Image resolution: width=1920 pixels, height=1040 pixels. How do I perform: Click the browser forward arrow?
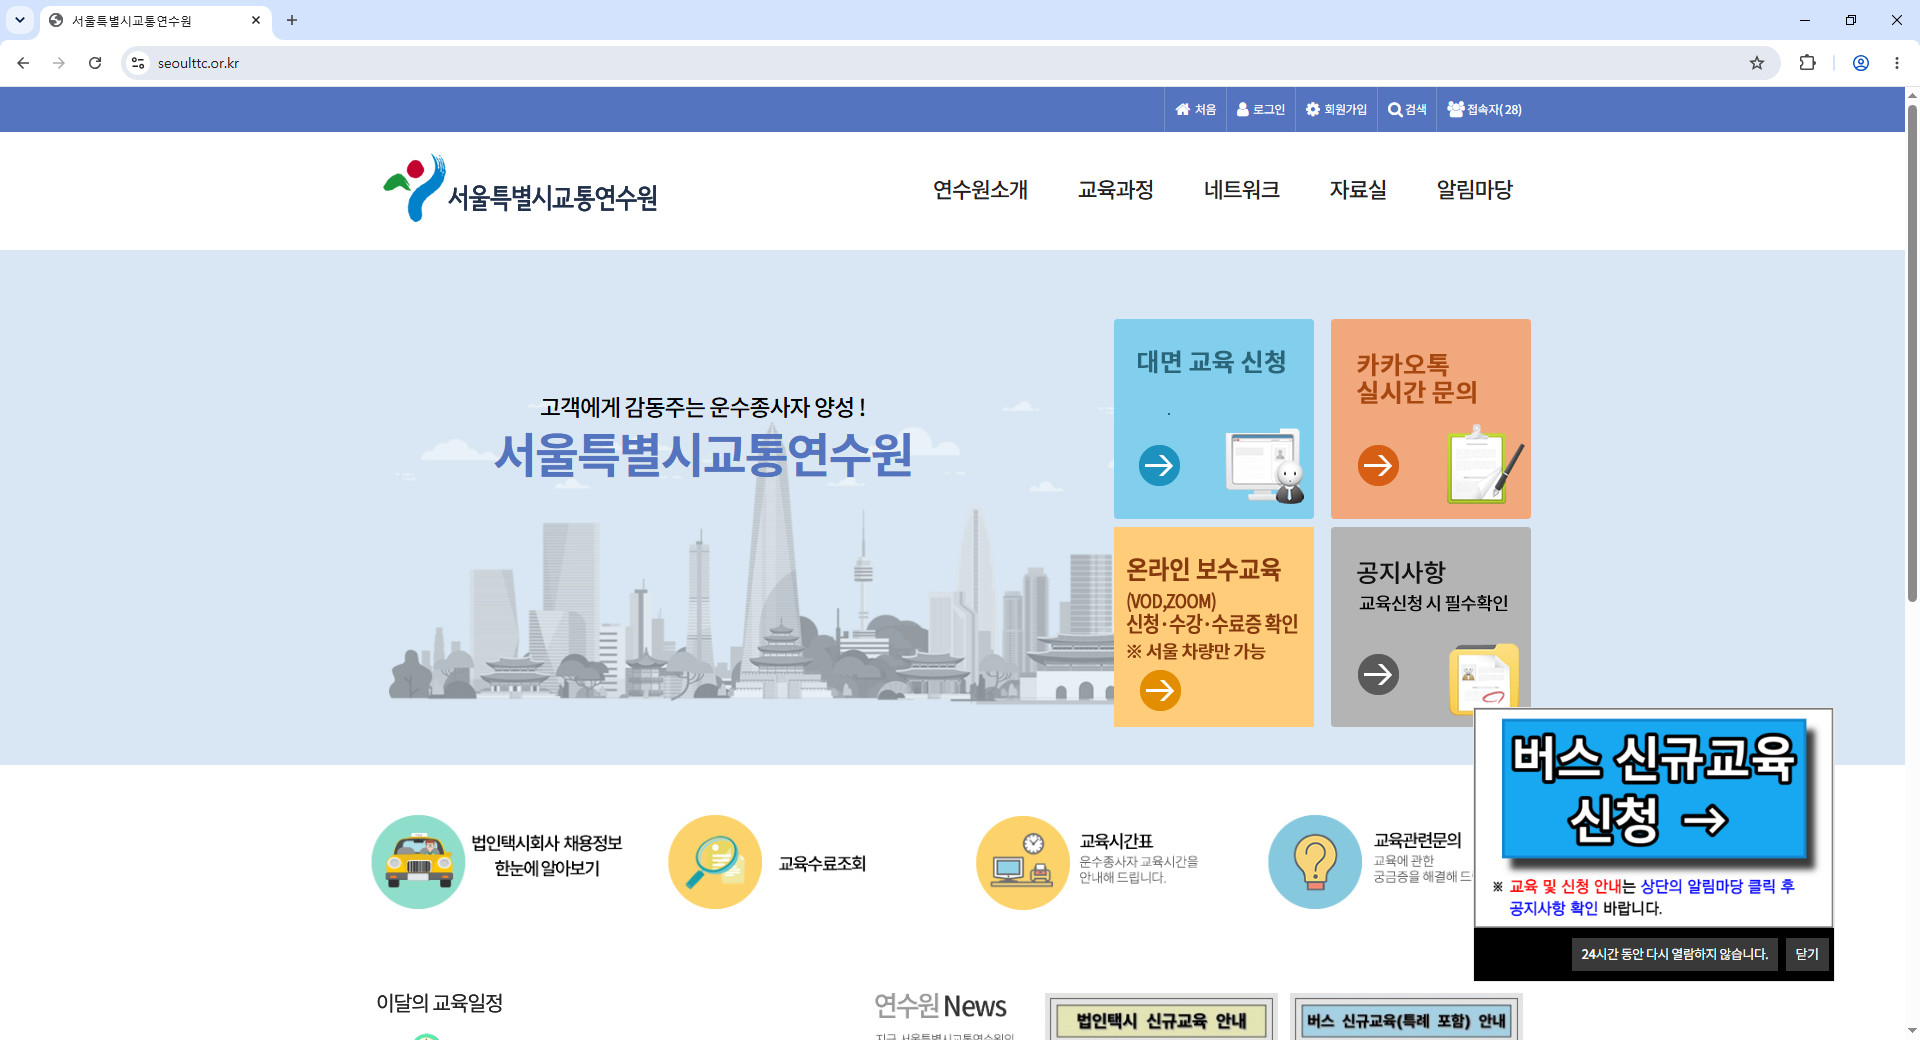[x=59, y=63]
